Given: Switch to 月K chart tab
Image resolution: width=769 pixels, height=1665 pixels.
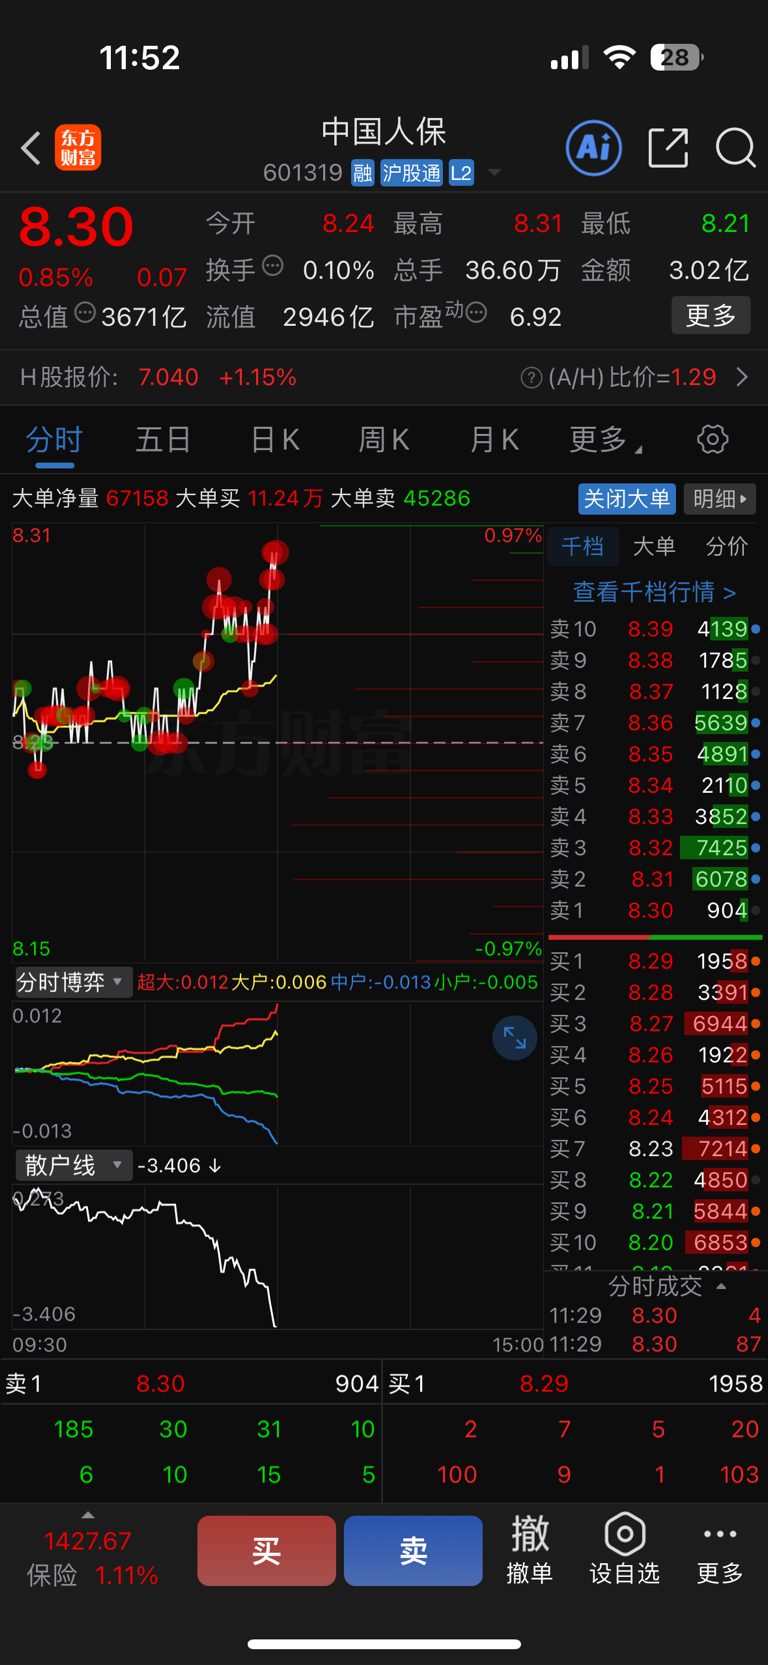Looking at the screenshot, I should point(494,439).
